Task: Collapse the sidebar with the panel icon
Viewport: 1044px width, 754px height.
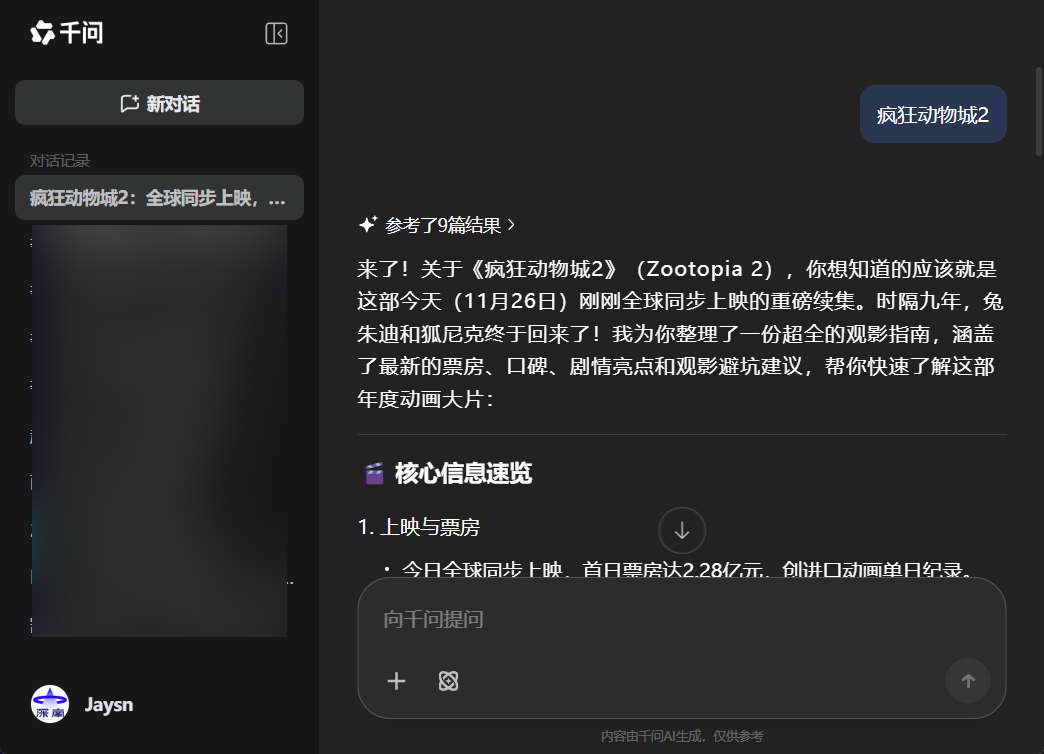Action: click(x=275, y=33)
